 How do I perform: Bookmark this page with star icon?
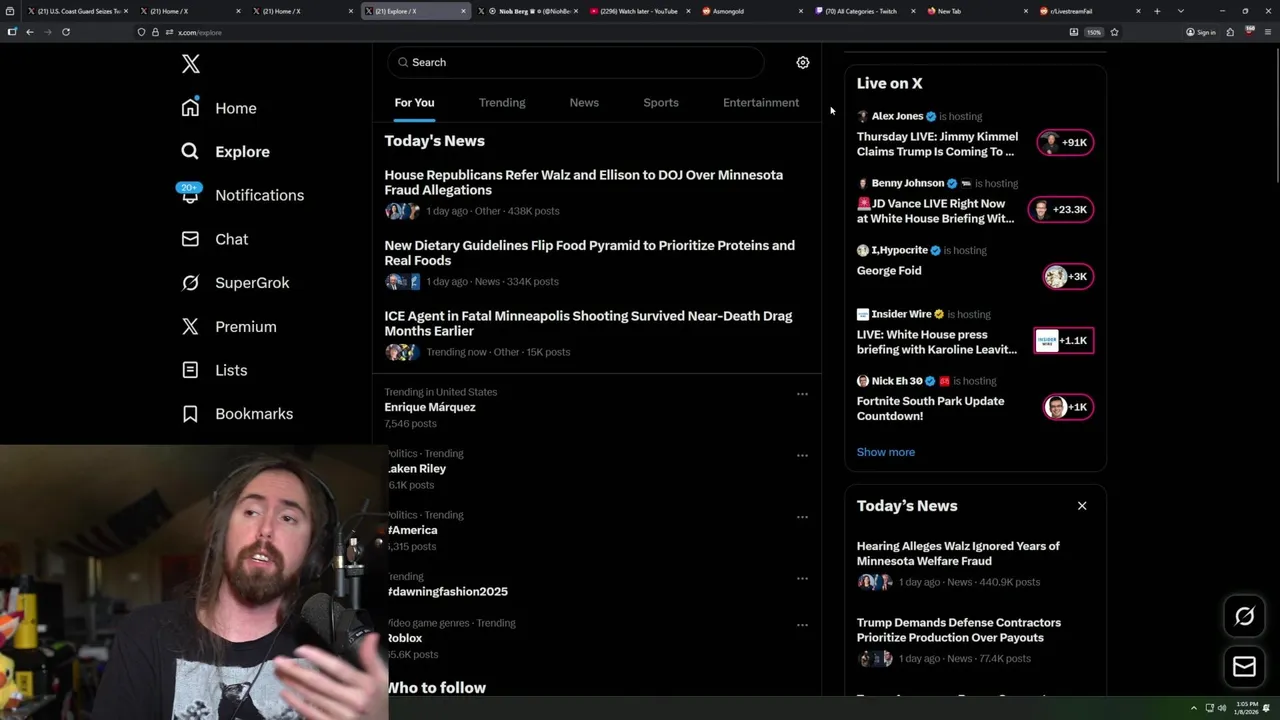click(1114, 32)
